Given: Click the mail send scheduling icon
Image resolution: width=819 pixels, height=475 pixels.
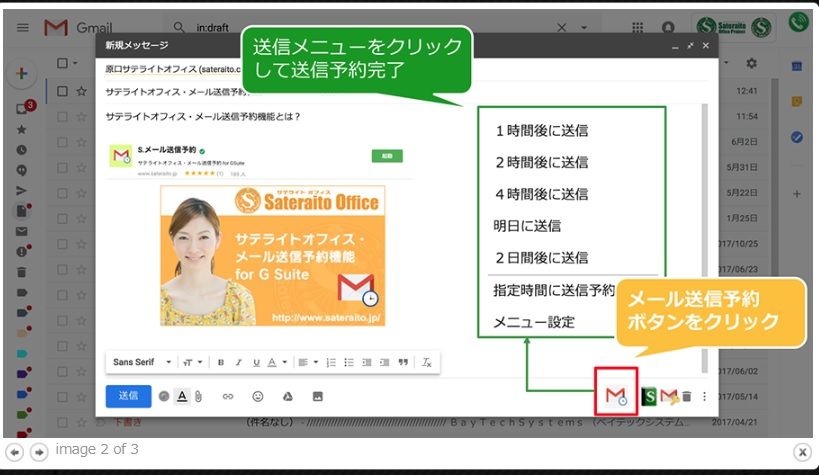Looking at the screenshot, I should 615,396.
